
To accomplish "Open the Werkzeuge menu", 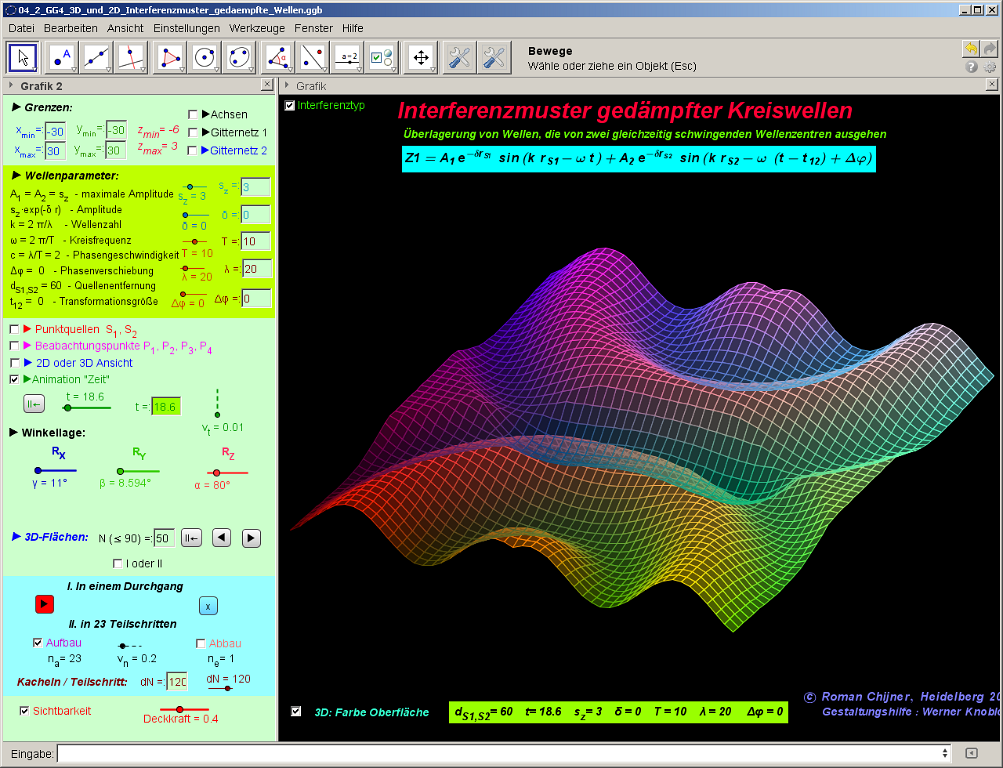I will coord(259,28).
